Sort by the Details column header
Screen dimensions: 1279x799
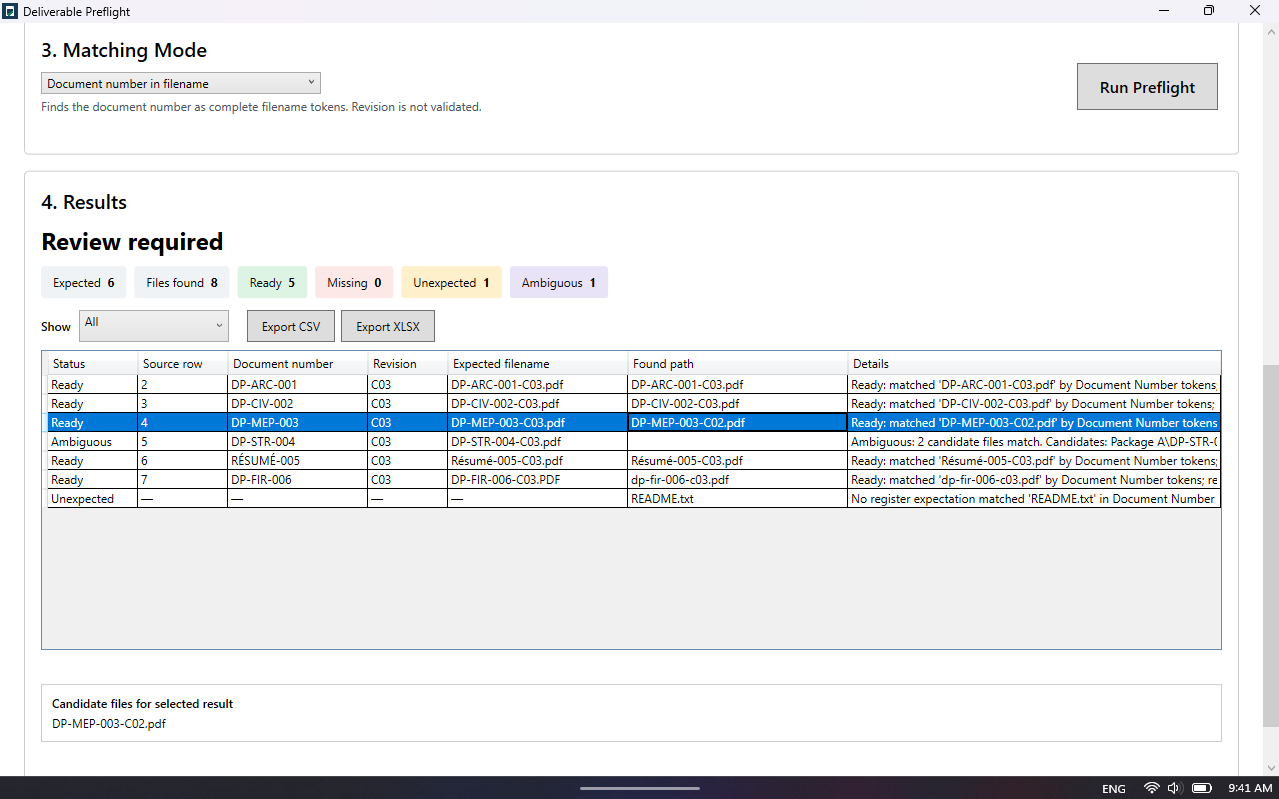pyautogui.click(x=1034, y=364)
